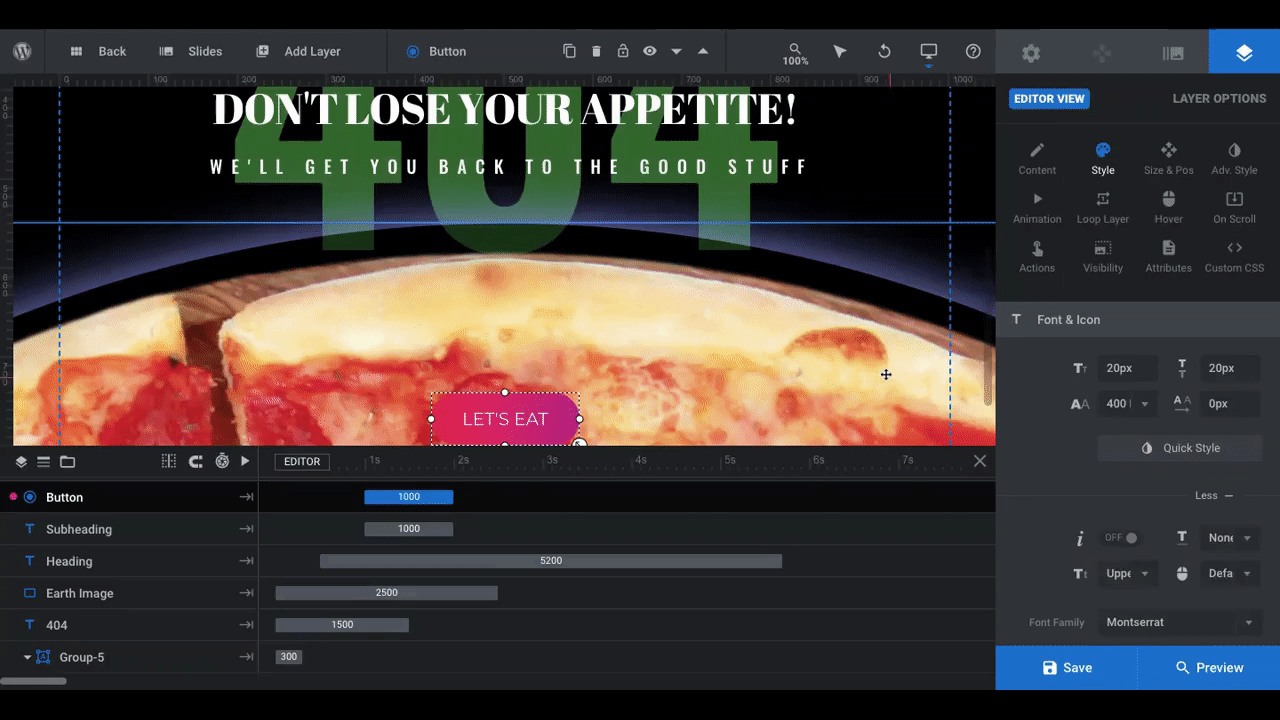
Task: Select the Heading layer row
Action: pyautogui.click(x=129, y=561)
